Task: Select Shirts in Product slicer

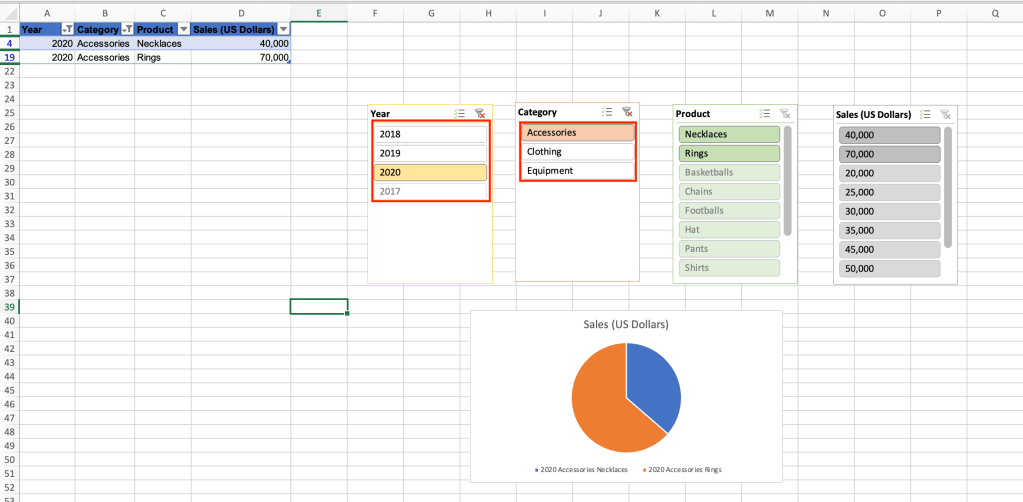Action: tap(729, 268)
